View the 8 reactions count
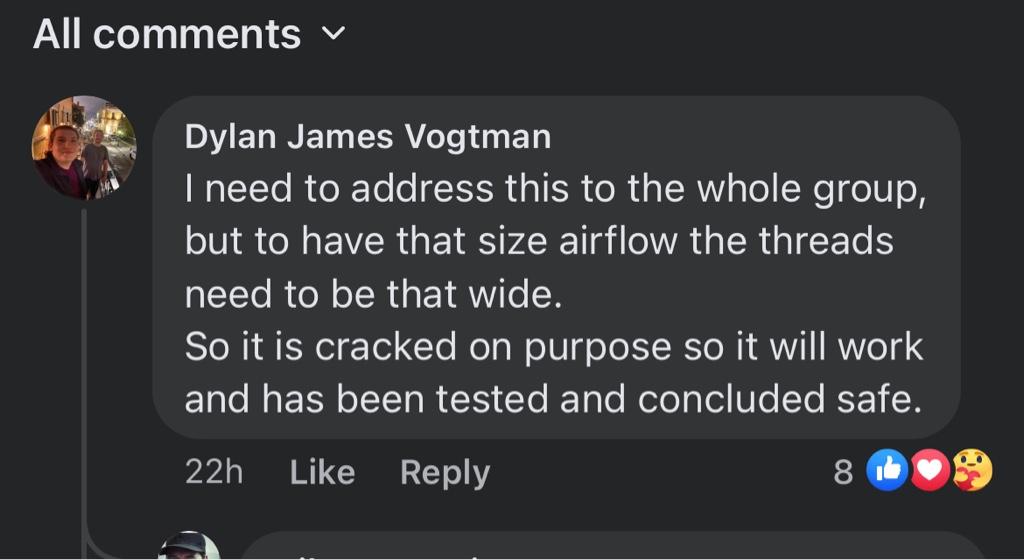Image resolution: width=1024 pixels, height=560 pixels. [844, 472]
